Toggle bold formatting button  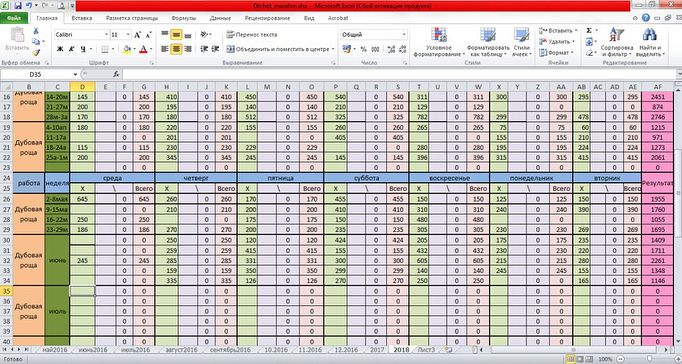[60, 49]
